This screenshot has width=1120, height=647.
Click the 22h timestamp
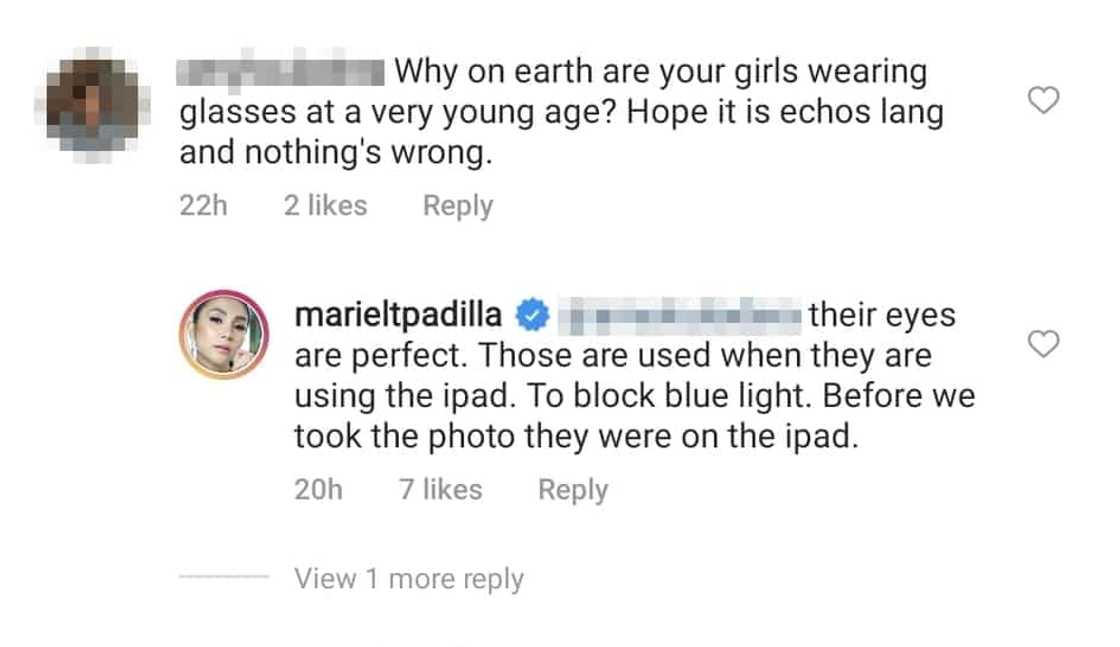click(x=203, y=206)
